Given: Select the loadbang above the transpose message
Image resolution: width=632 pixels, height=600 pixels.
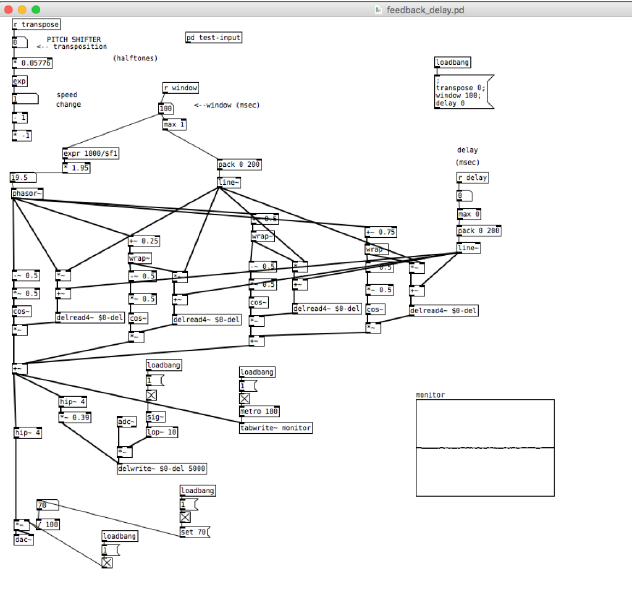Looking at the screenshot, I should [x=453, y=62].
